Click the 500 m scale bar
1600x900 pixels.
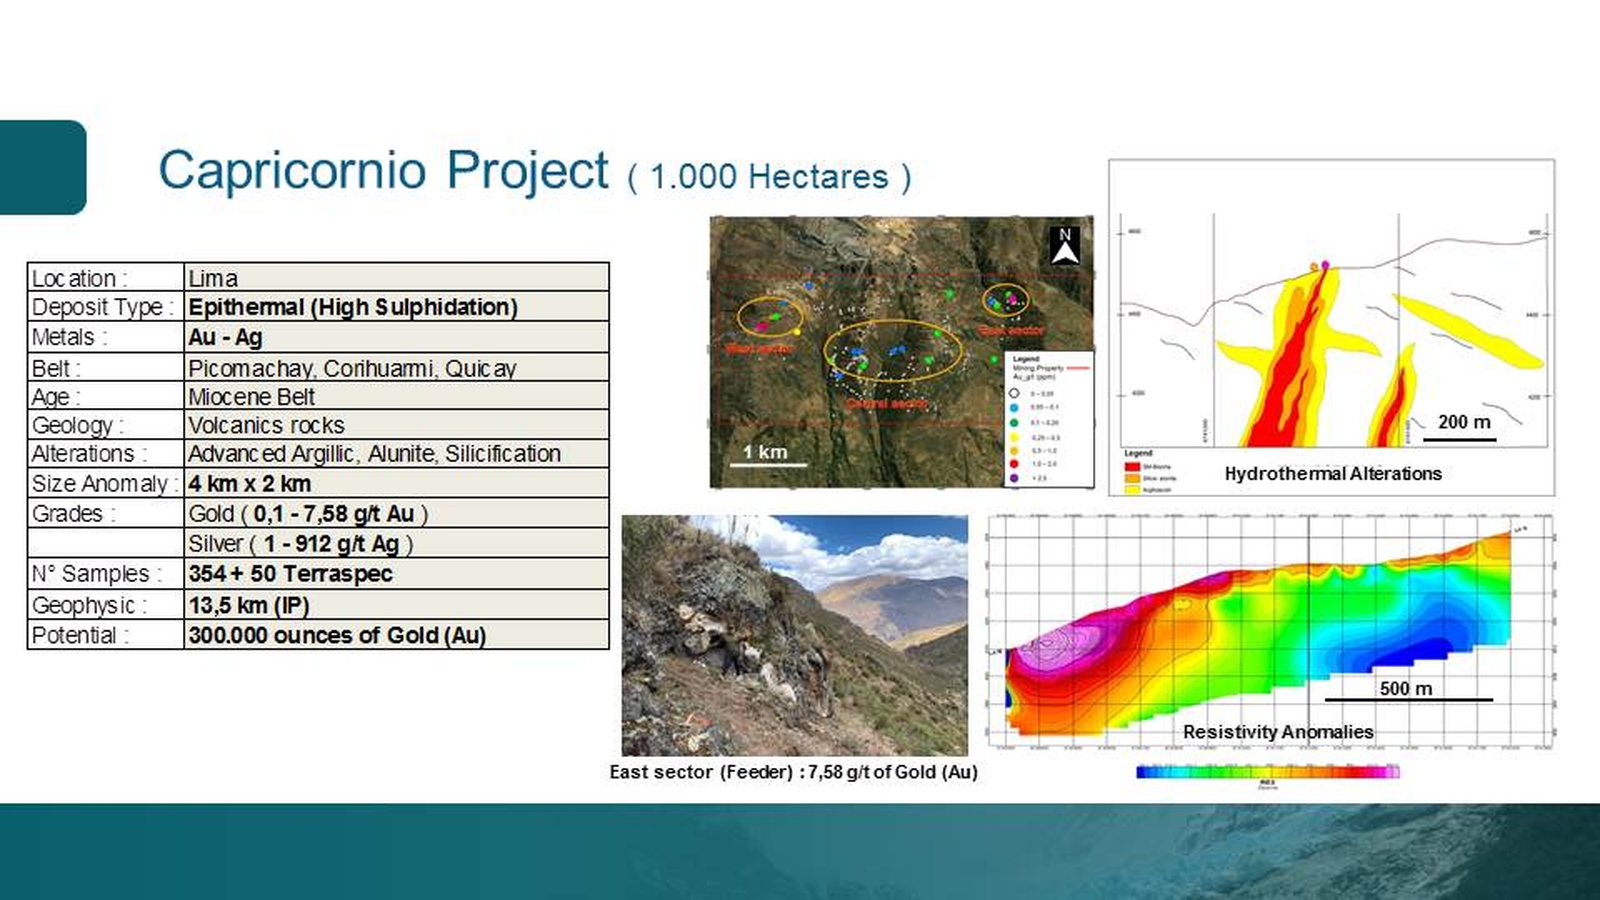pos(1408,699)
